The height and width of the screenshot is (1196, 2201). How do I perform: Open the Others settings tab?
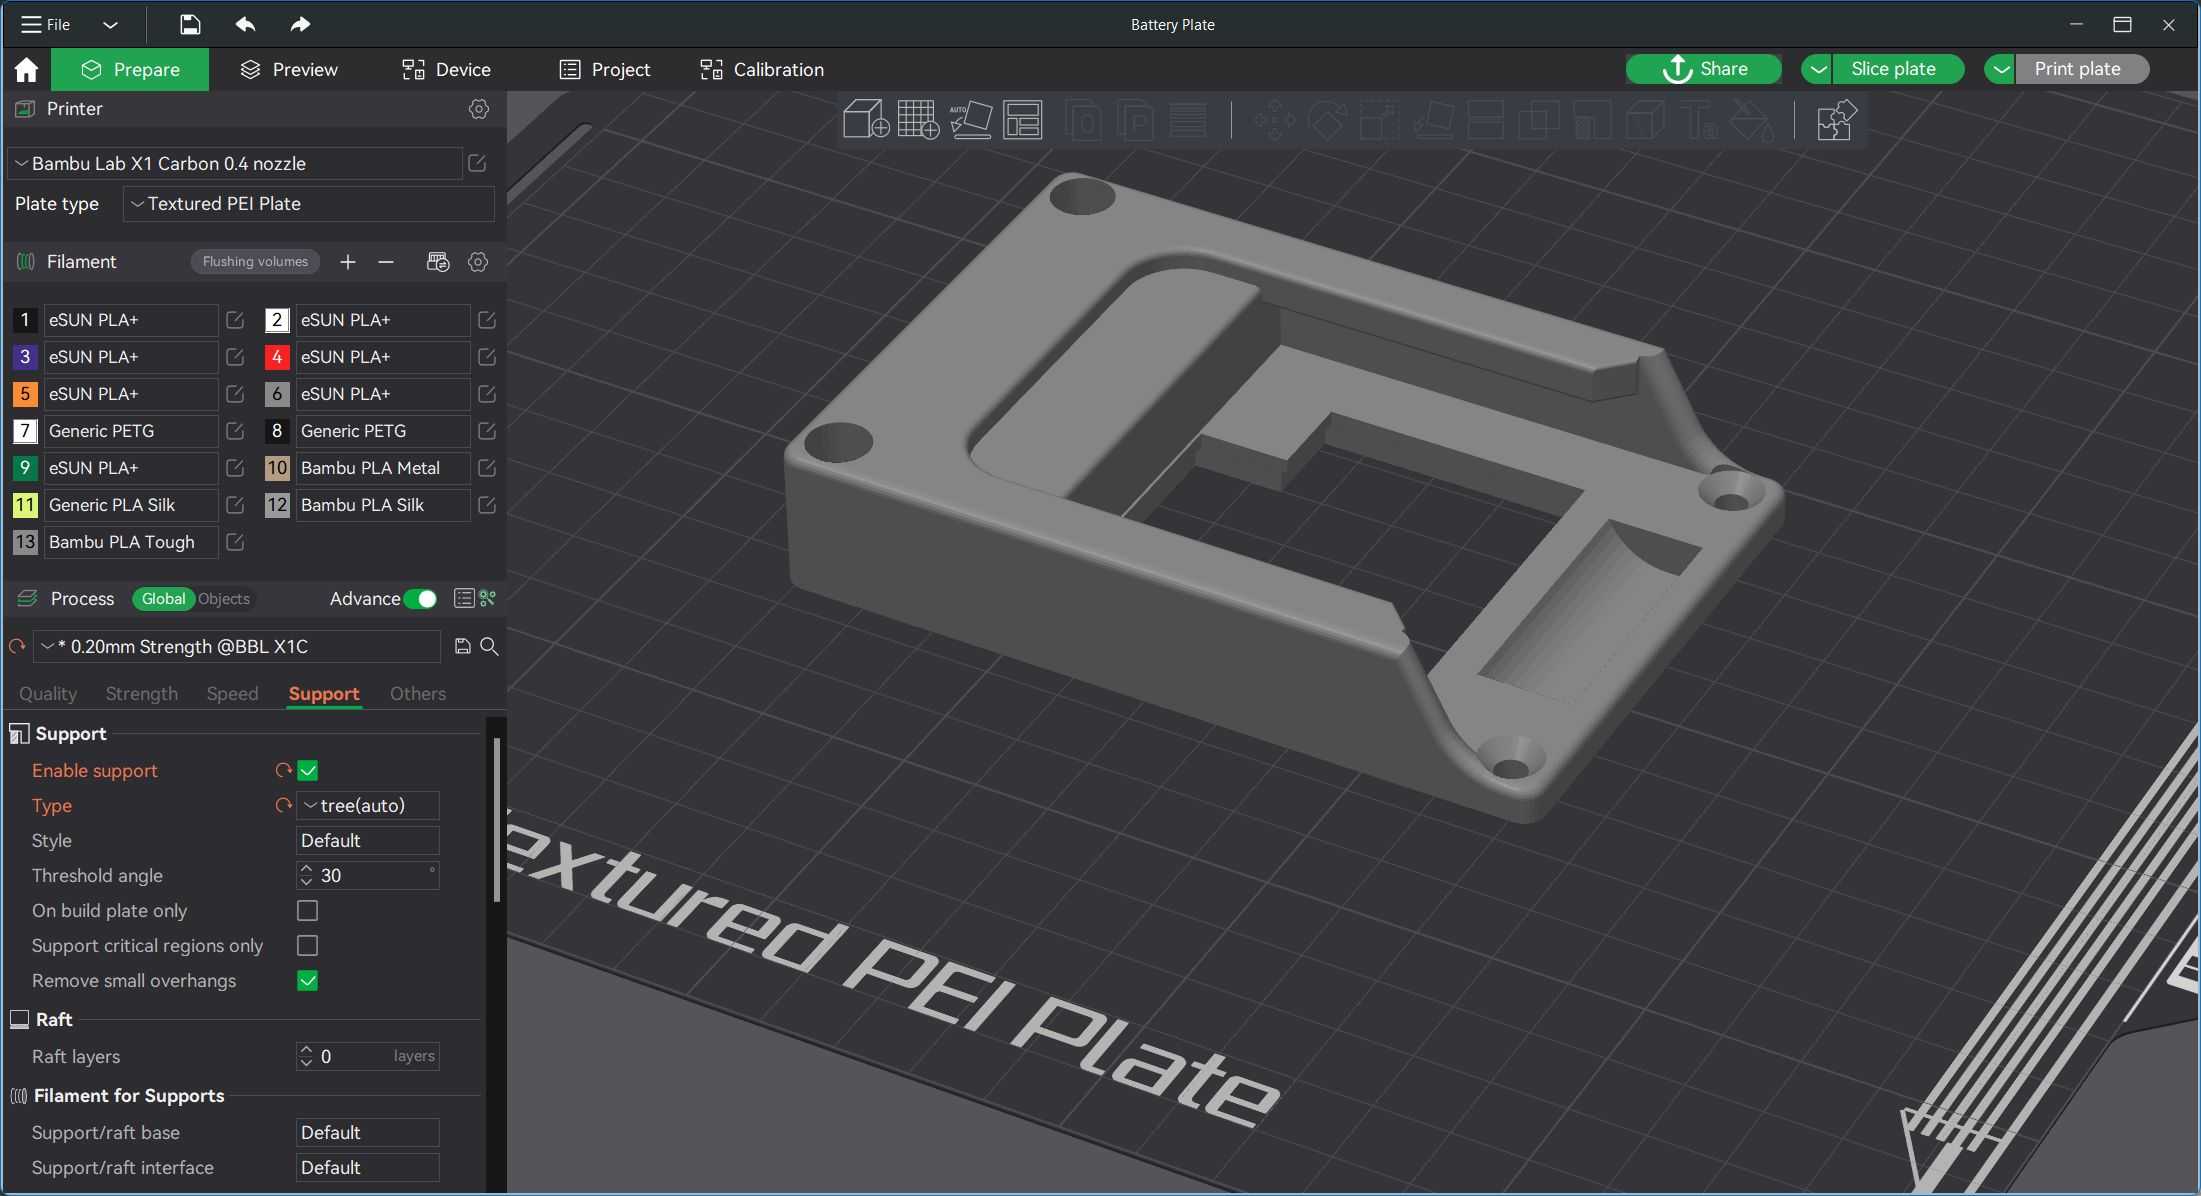point(418,693)
